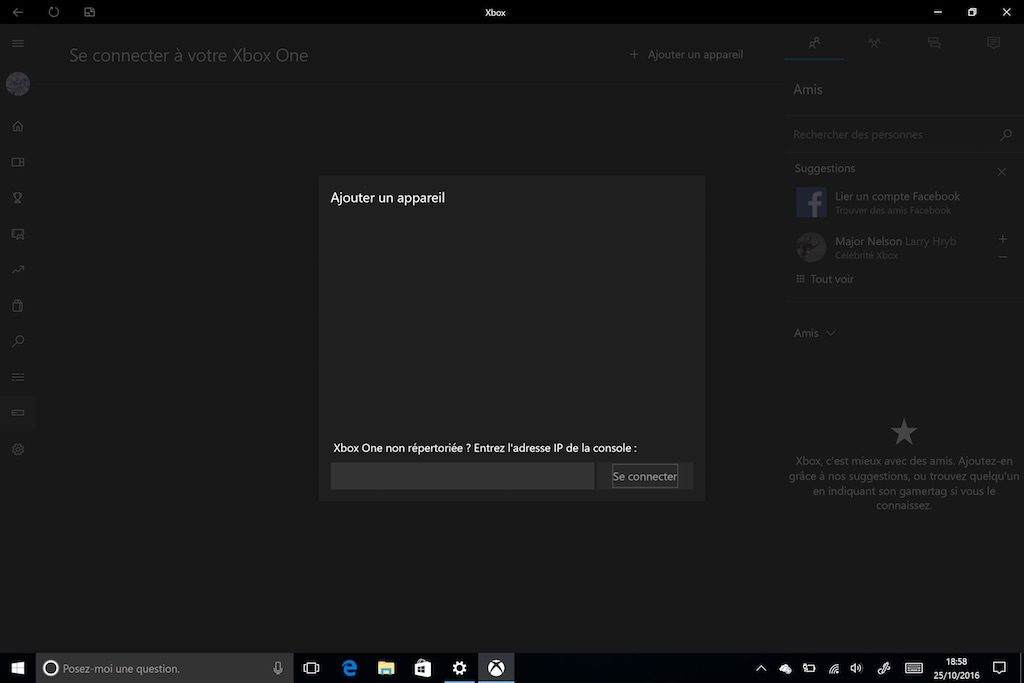The height and width of the screenshot is (683, 1024).
Task: Open the Windows Start menu
Action: [18, 668]
